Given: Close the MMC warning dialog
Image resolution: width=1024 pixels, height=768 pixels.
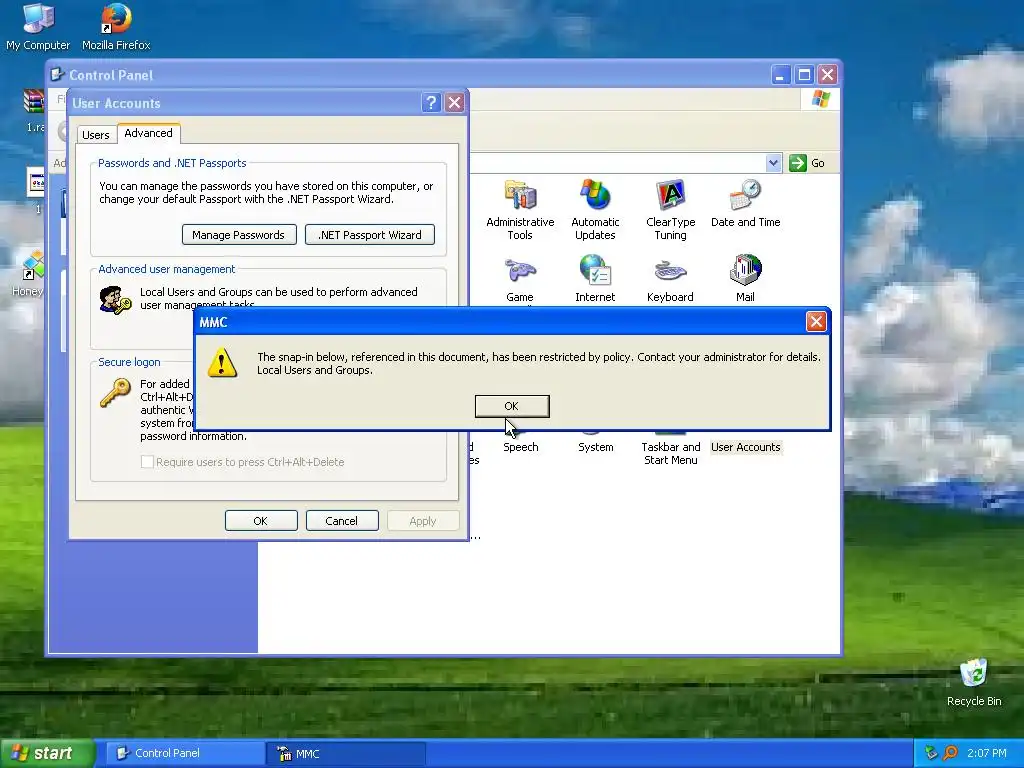Looking at the screenshot, I should pyautogui.click(x=816, y=321).
